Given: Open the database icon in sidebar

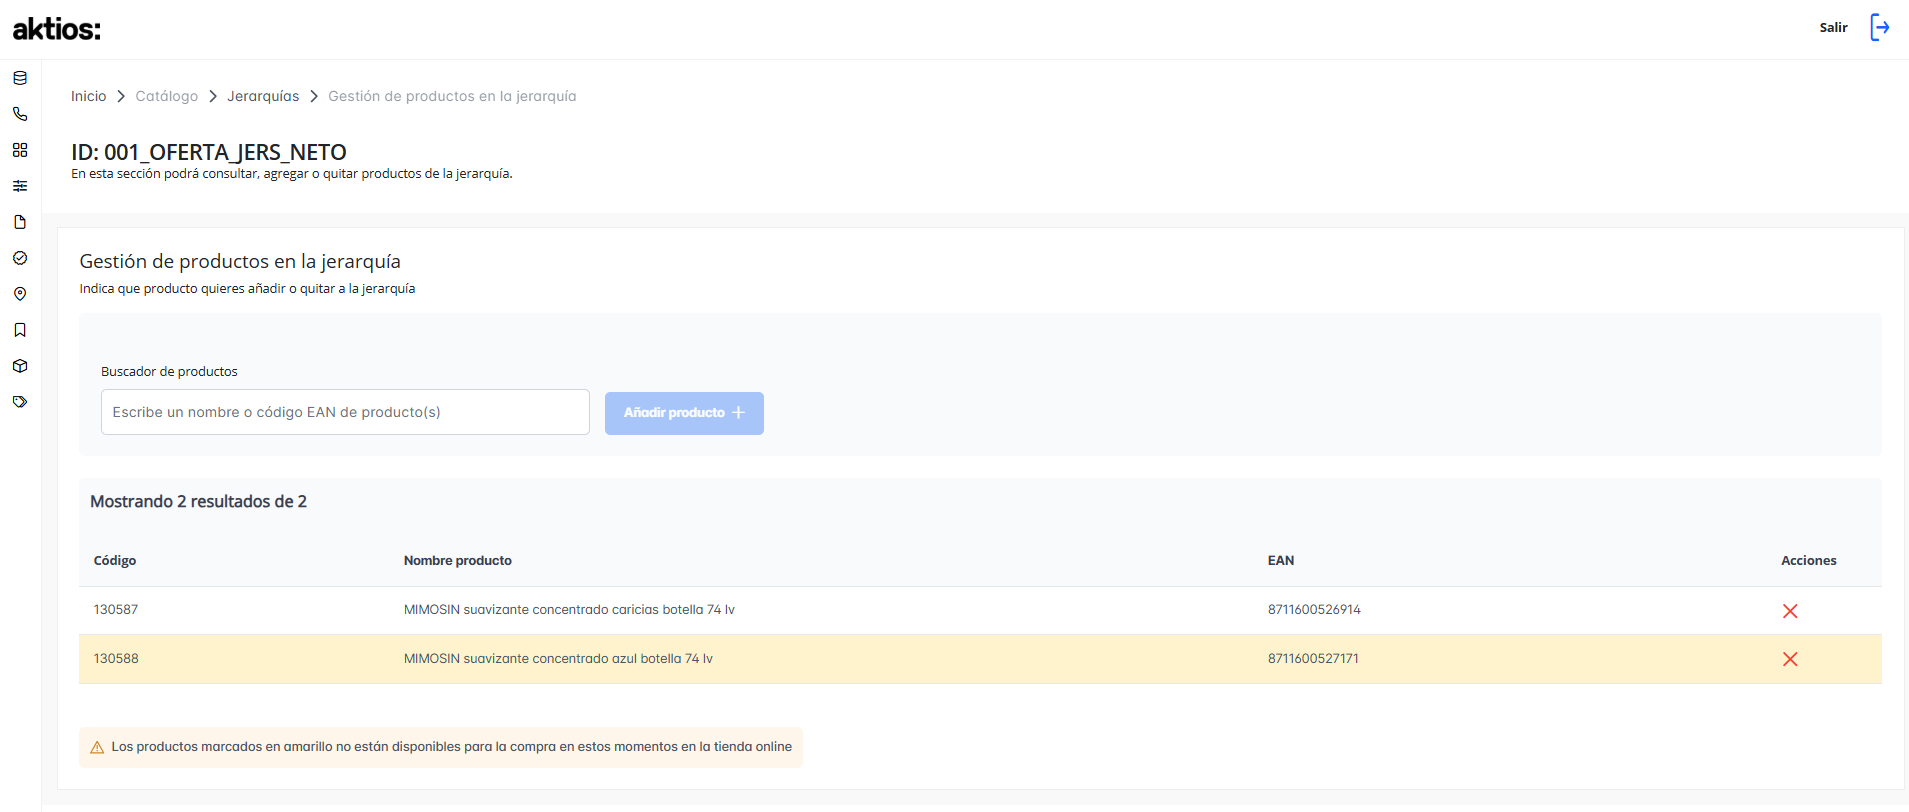Looking at the screenshot, I should coord(20,78).
